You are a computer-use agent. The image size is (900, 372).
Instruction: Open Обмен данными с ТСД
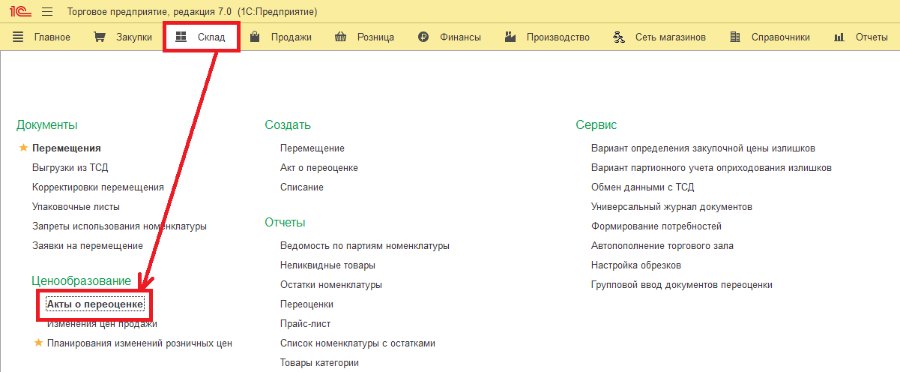[643, 187]
